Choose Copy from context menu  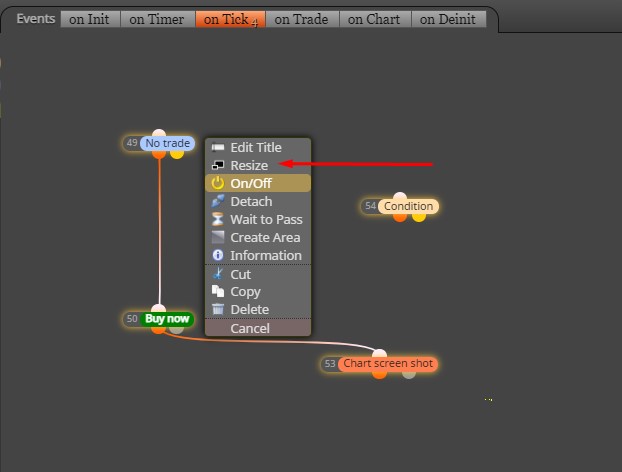[x=258, y=292]
